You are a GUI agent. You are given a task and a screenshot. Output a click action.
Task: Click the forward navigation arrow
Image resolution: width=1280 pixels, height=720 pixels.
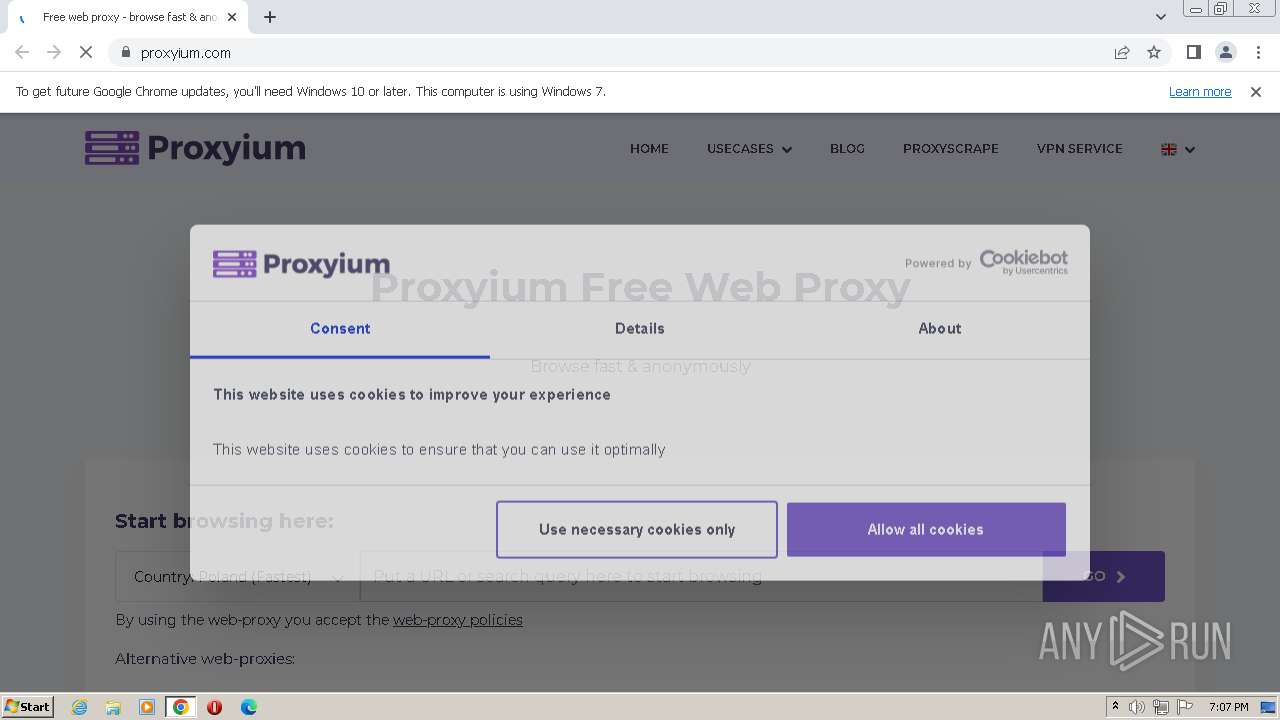tap(54, 52)
